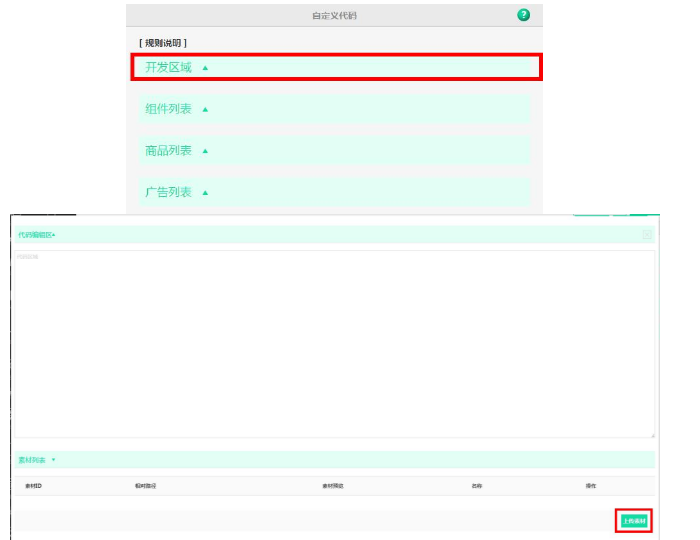Select the 素材预览 column header
Screen dimensions: 700x540
(333, 486)
